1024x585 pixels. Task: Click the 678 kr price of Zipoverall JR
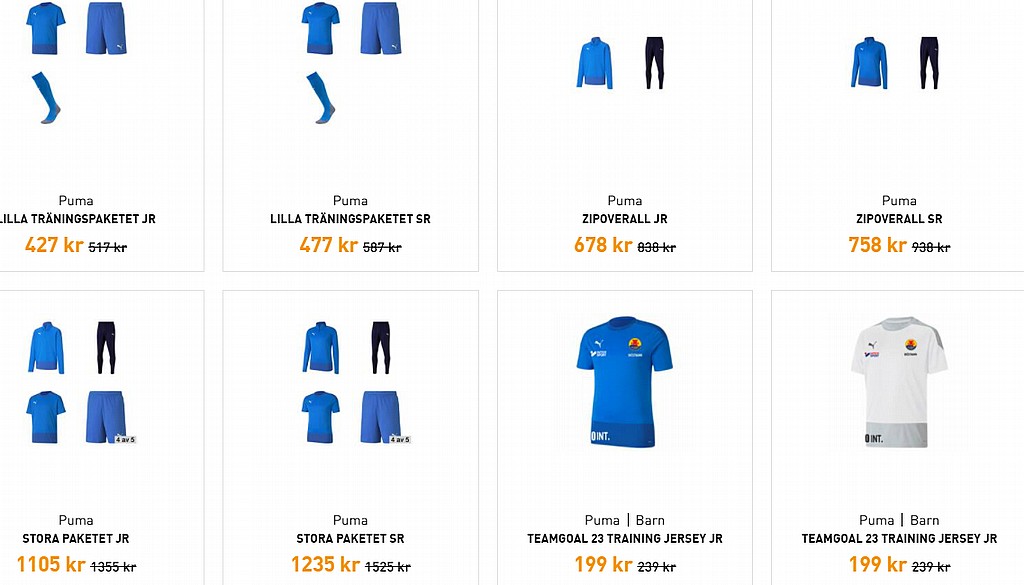[603, 245]
